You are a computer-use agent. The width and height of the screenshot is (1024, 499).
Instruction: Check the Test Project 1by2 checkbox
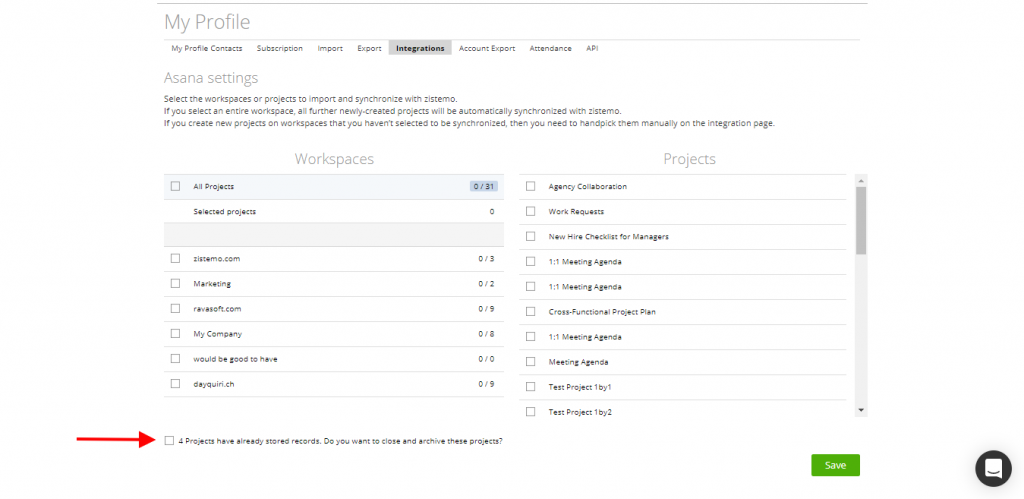point(530,411)
